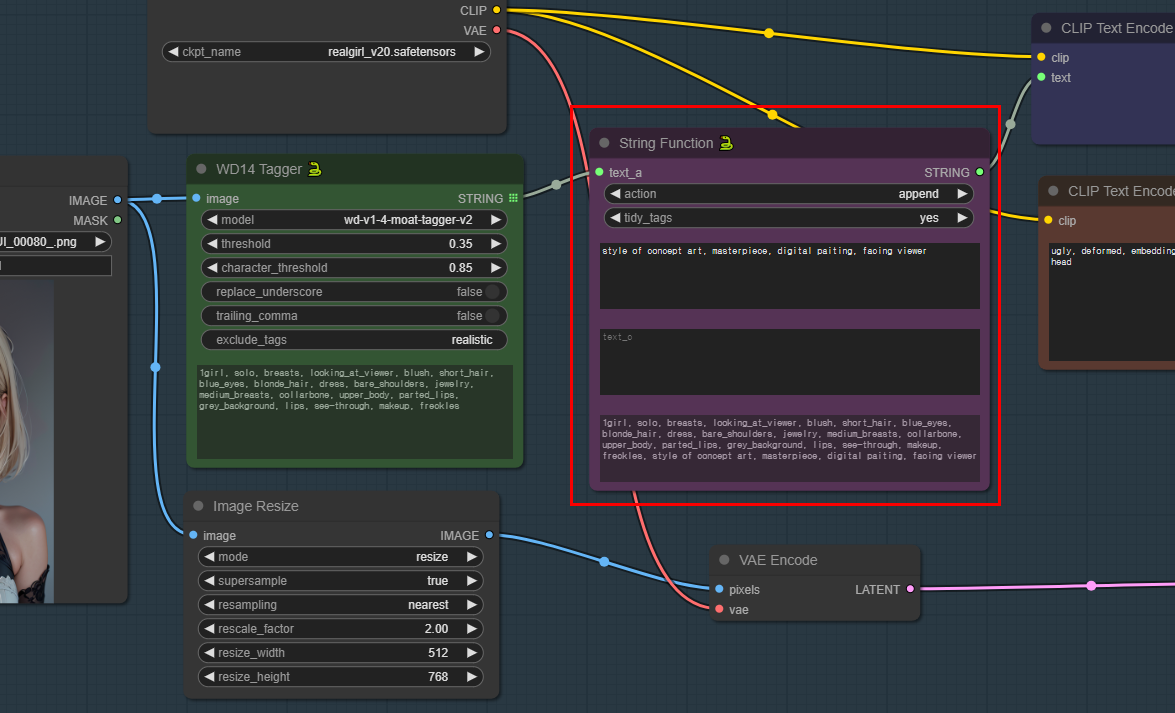
Task: Switch supersample value with its right arrow
Action: tap(471, 580)
